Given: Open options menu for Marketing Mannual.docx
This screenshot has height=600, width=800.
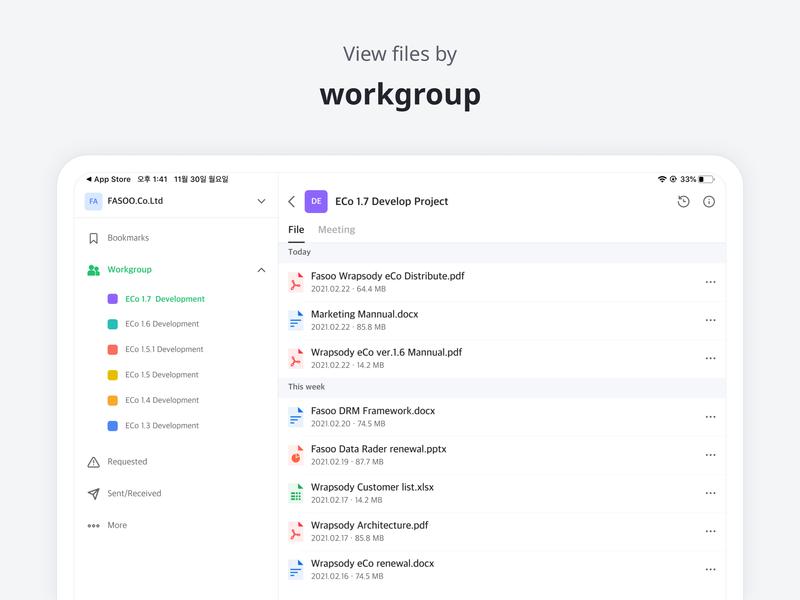Looking at the screenshot, I should (710, 320).
